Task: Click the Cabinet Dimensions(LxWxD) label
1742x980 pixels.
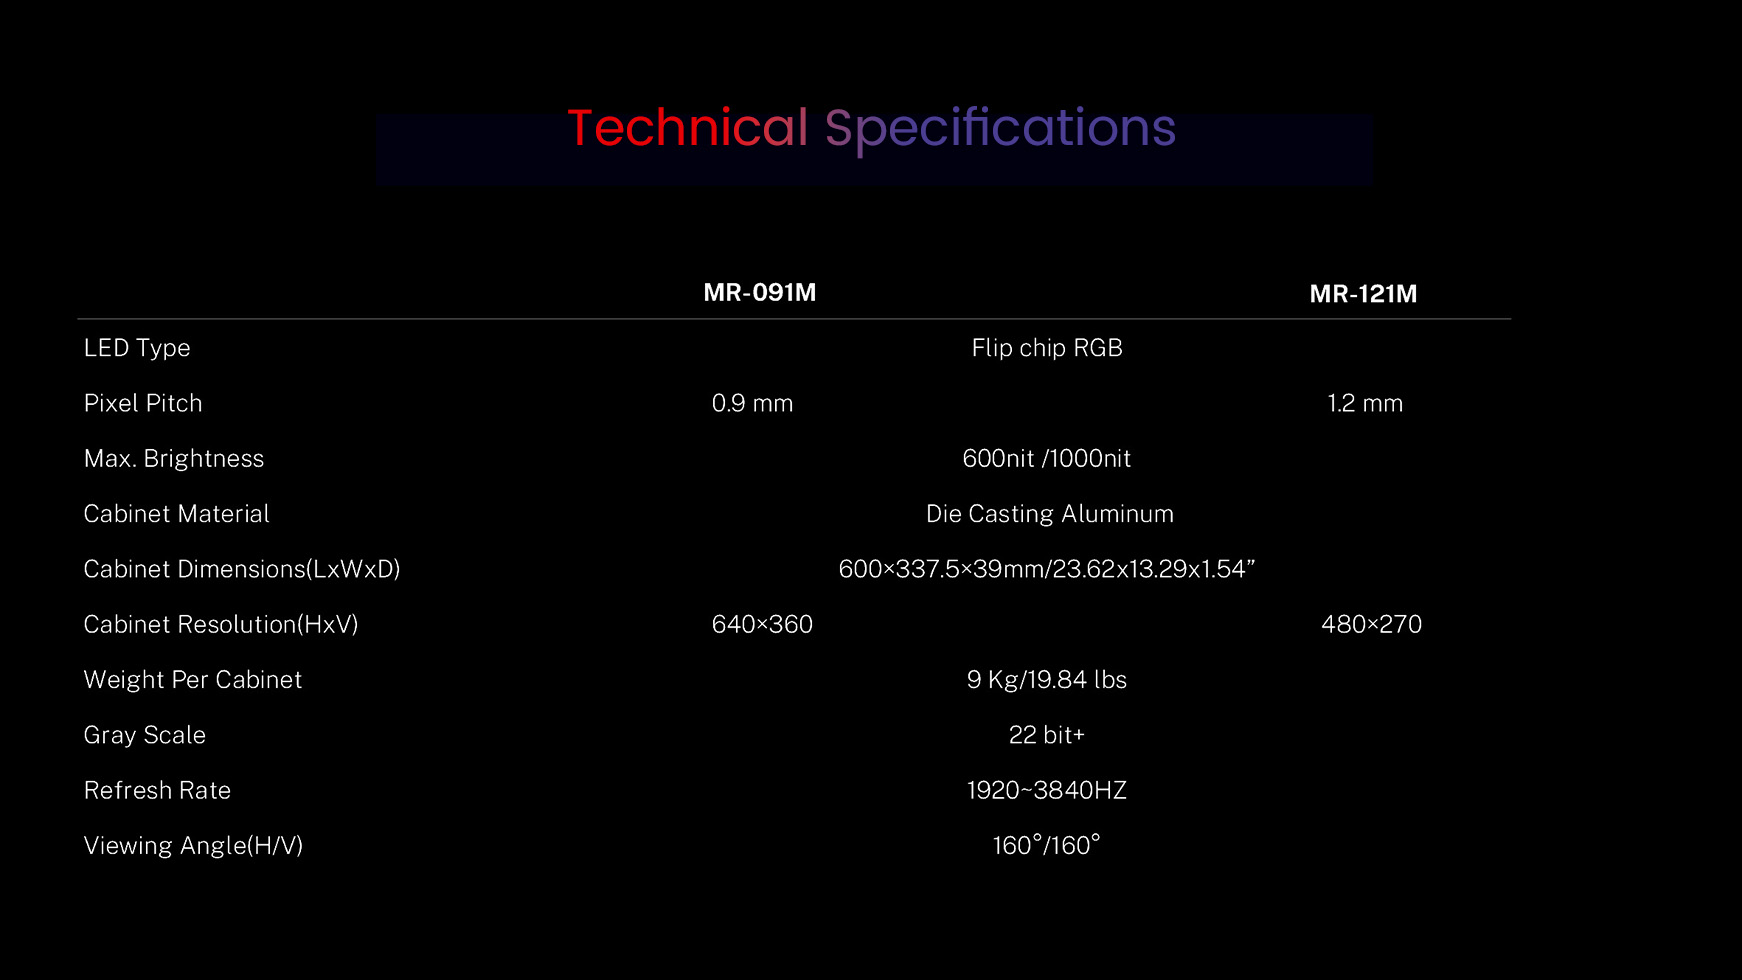Action: [x=242, y=569]
